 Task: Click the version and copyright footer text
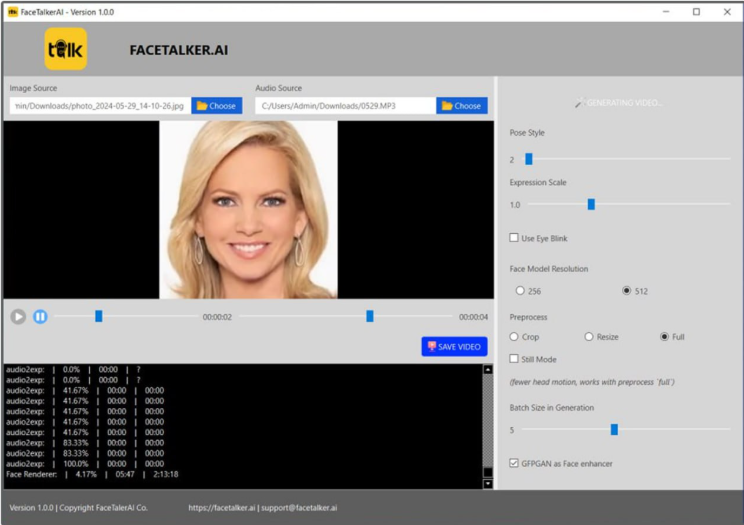point(79,508)
